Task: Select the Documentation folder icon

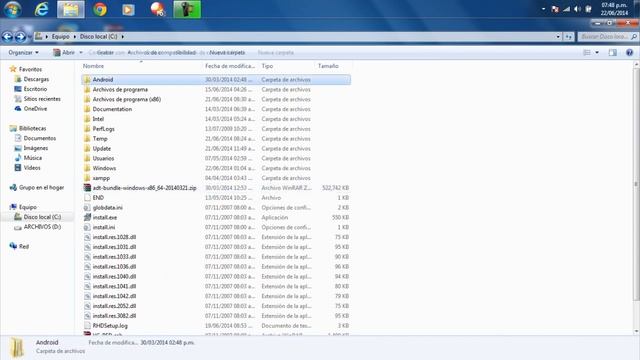Action: (87, 109)
